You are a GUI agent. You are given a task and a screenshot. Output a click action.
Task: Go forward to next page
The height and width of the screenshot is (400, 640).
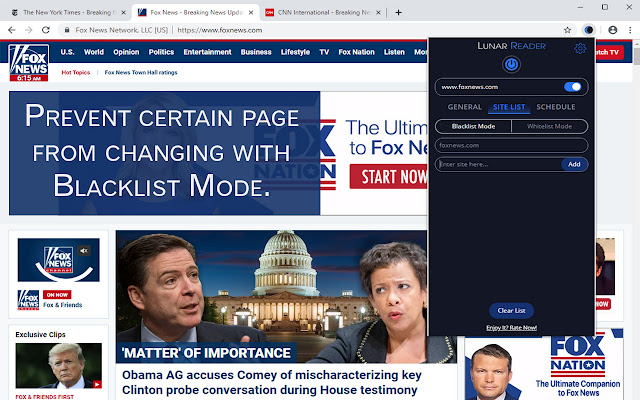coord(29,30)
